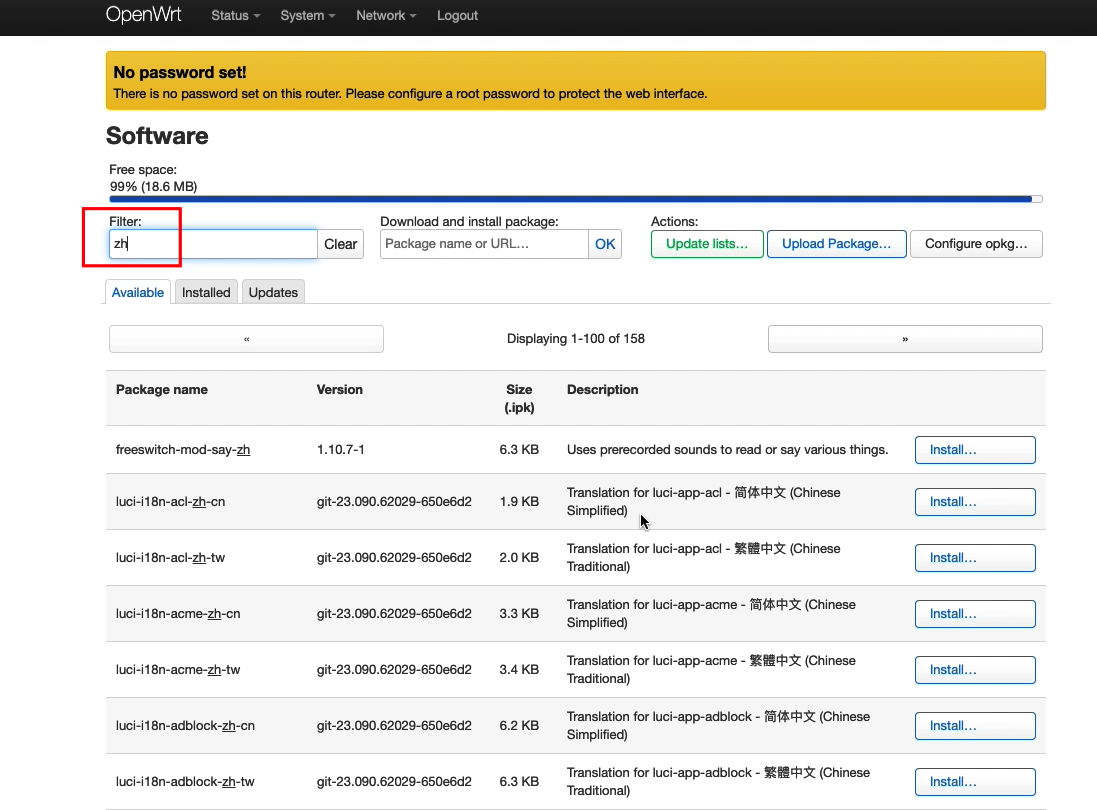Clear the package filter

pyautogui.click(x=340, y=244)
